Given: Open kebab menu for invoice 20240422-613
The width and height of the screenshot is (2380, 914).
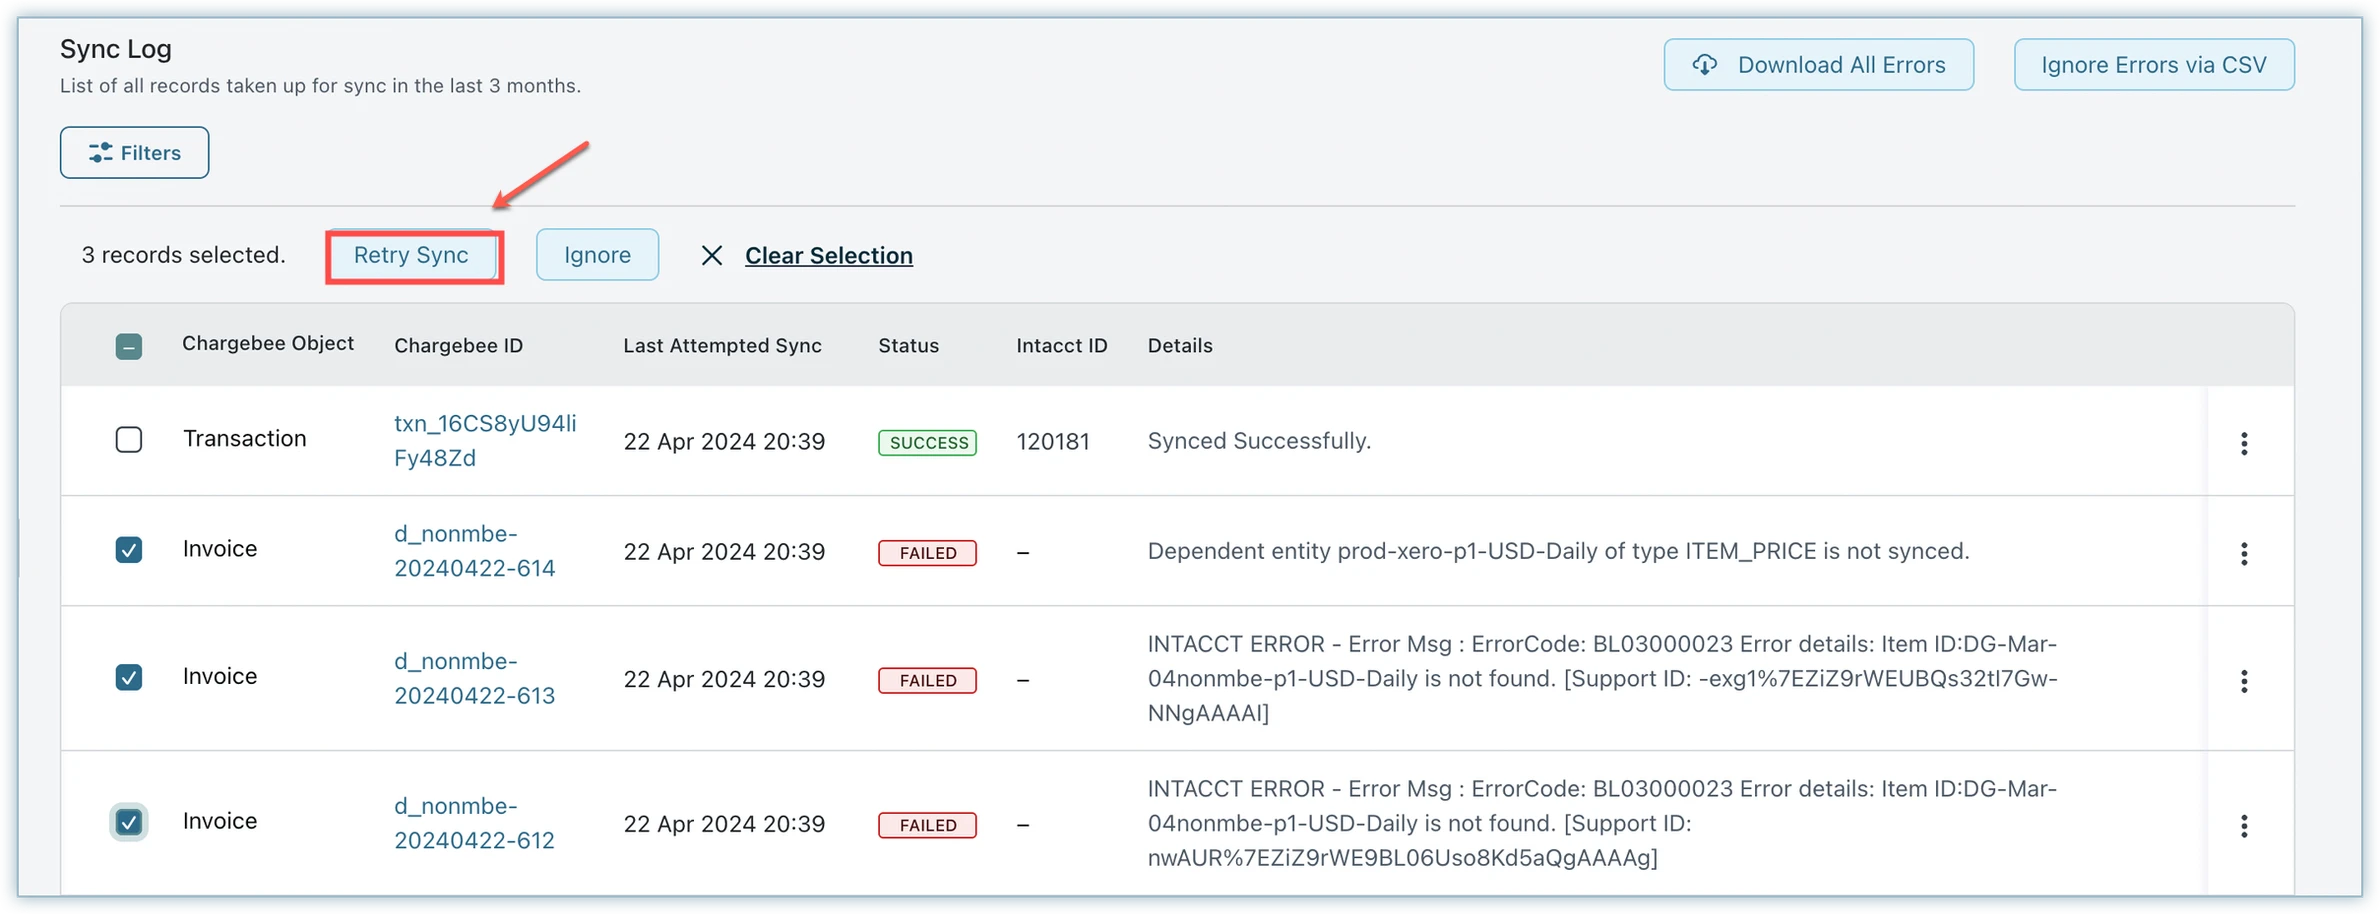Looking at the screenshot, I should [2244, 681].
